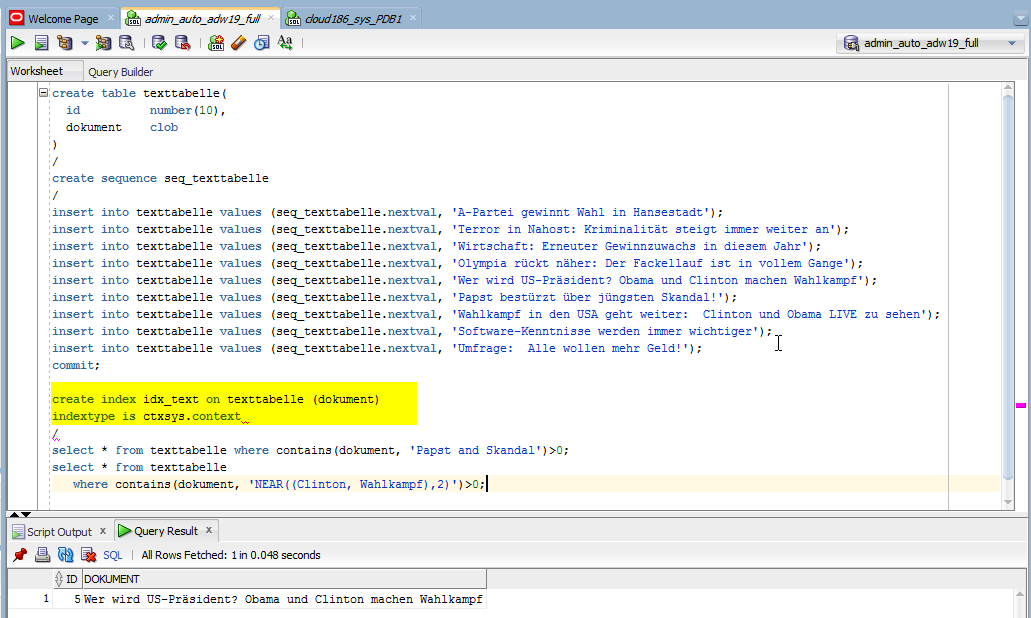Click the line with 'NEAR((Clinton, Wahlkampf),2)'
This screenshot has height=618, width=1031.
click(279, 485)
